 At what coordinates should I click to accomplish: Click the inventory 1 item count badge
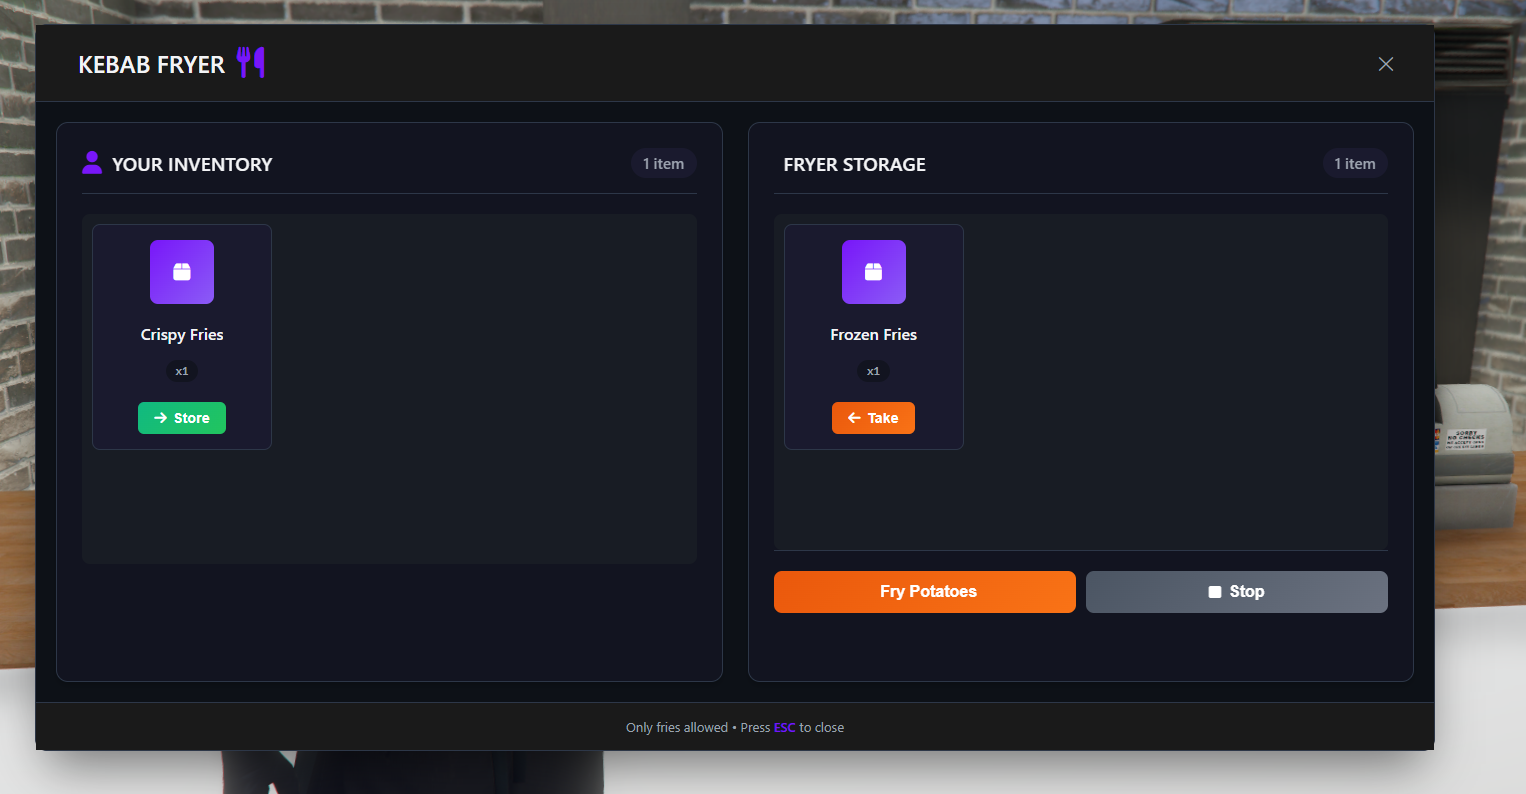coord(664,164)
